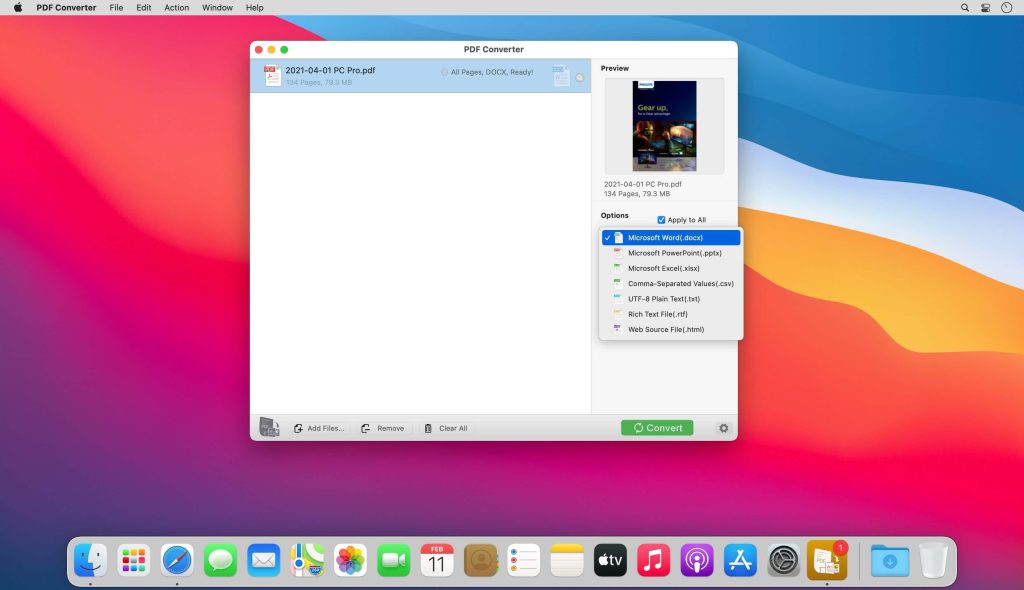Image resolution: width=1024 pixels, height=590 pixels.
Task: Pick Web Source File(.html) from format list
Action: (x=667, y=329)
